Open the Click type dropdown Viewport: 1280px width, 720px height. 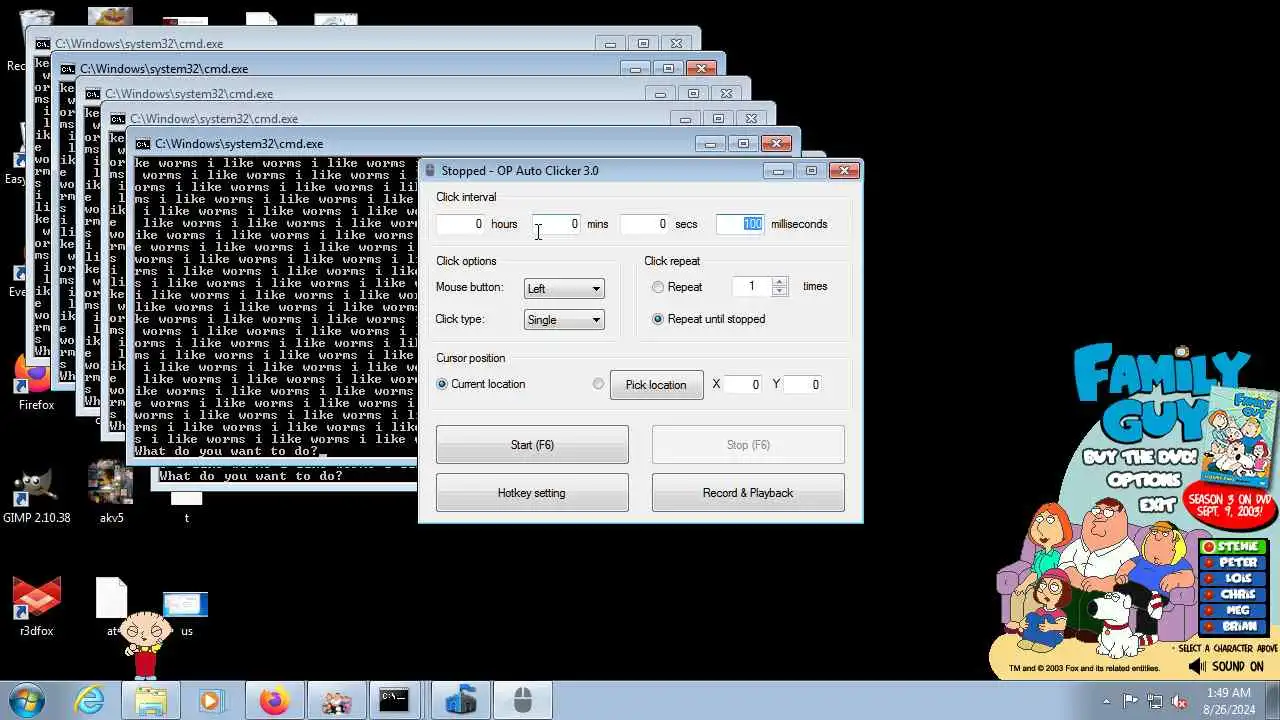coord(564,320)
